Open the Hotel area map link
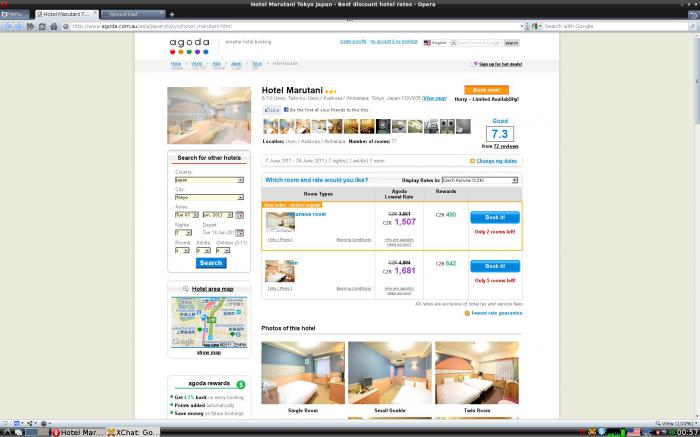700x437 pixels. click(x=212, y=289)
